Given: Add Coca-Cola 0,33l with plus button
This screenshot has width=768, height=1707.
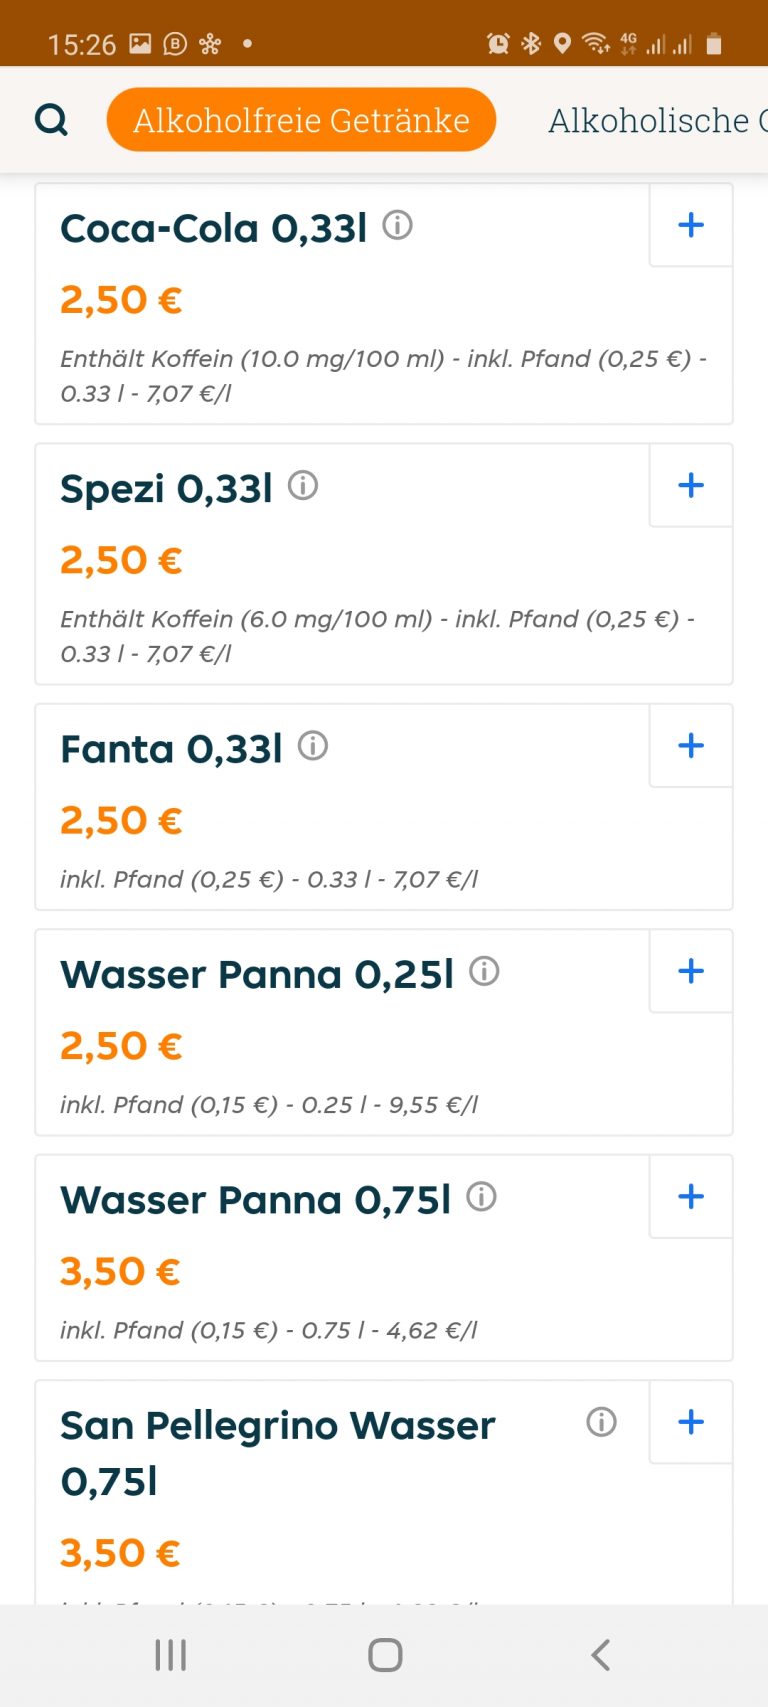Looking at the screenshot, I should [691, 225].
